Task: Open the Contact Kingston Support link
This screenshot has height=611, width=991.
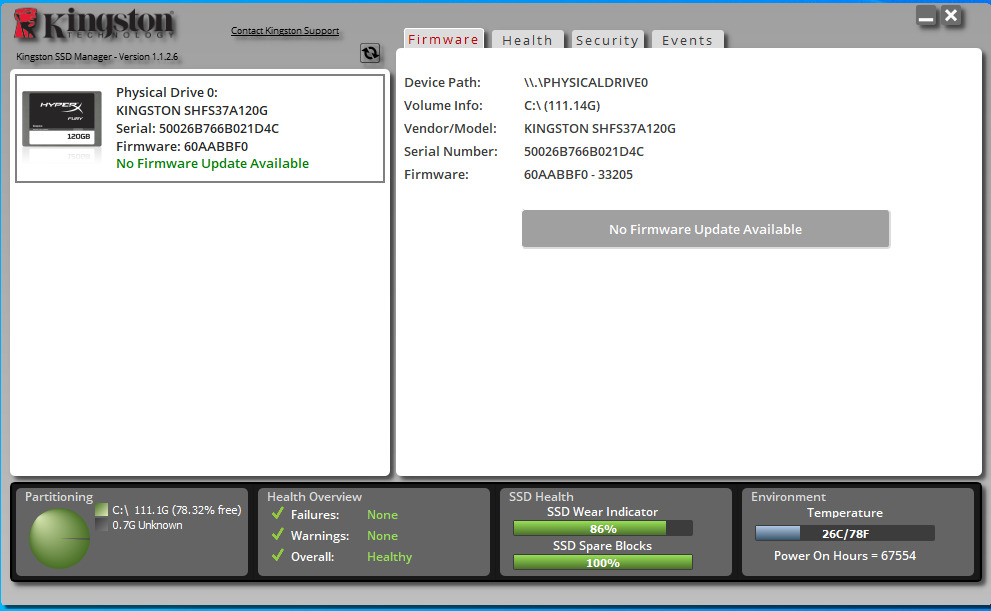Action: [285, 30]
